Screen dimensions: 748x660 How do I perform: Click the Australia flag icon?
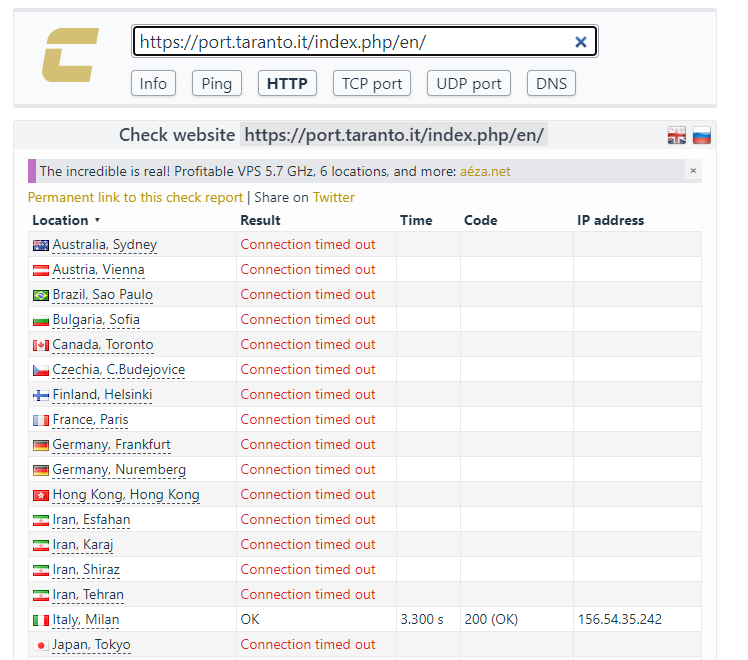coord(41,245)
